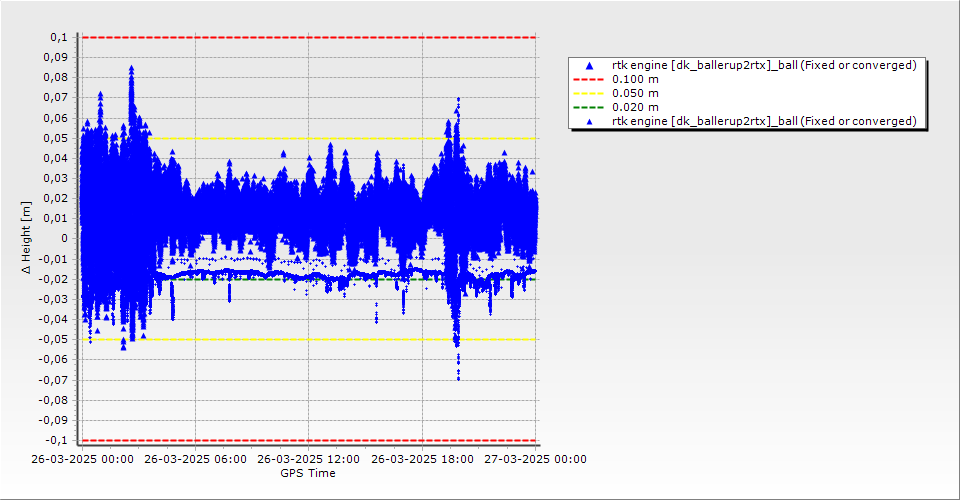Click the '0.020 m' legend label
The width and height of the screenshot is (960, 500).
click(636, 108)
